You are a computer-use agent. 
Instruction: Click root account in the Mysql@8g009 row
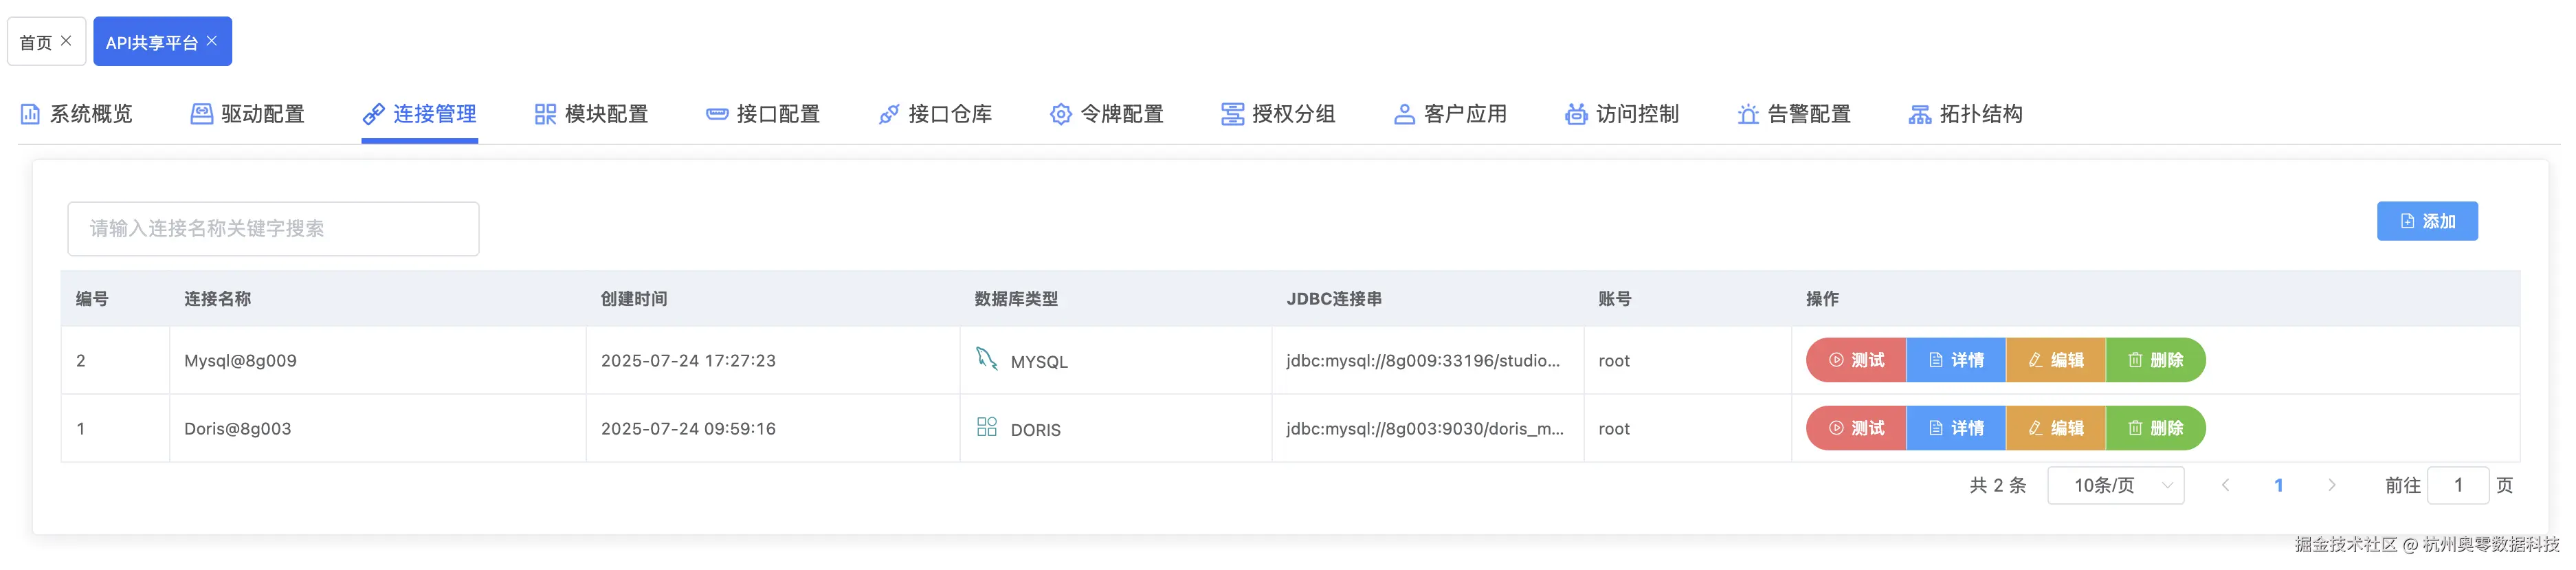click(1614, 361)
